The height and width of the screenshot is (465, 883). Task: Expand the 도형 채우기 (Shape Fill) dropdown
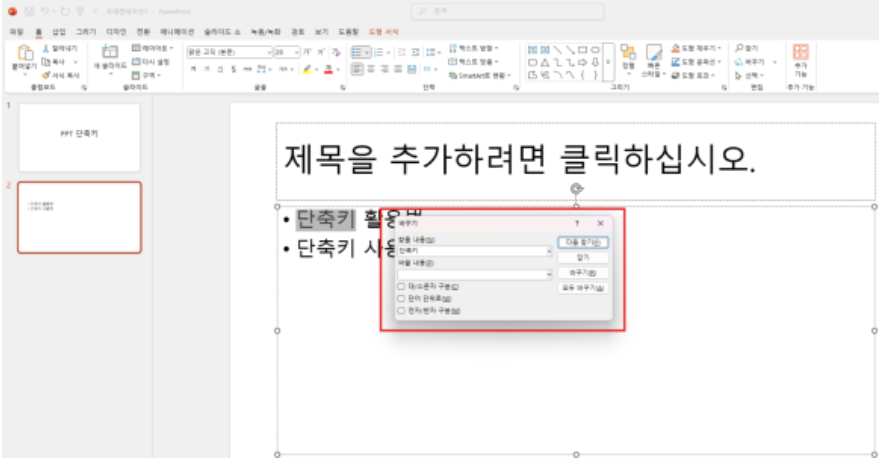click(x=720, y=47)
